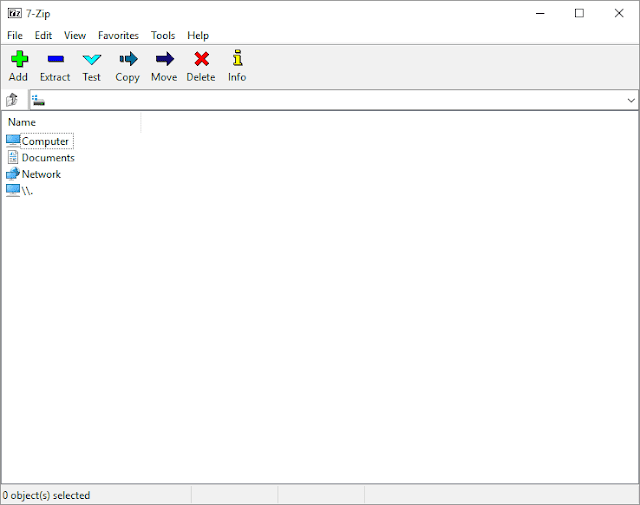This screenshot has width=640, height=505.
Task: Select the Computer entry
Action: [x=45, y=141]
